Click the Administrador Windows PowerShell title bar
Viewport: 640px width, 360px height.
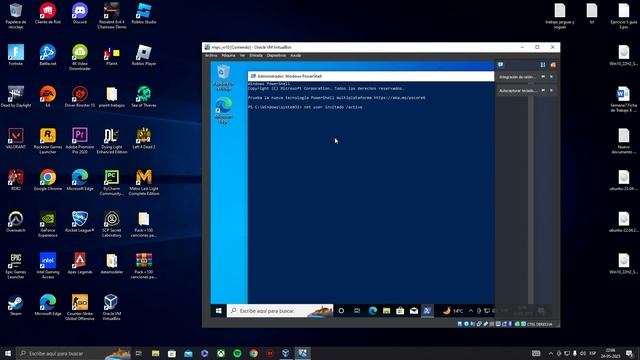371,76
